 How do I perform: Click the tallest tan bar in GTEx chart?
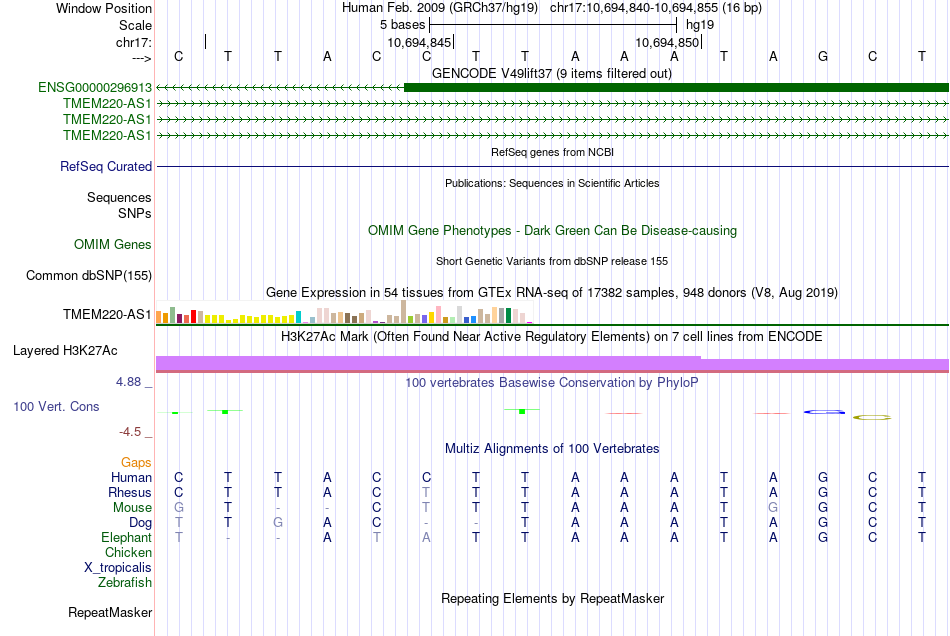coord(404,312)
